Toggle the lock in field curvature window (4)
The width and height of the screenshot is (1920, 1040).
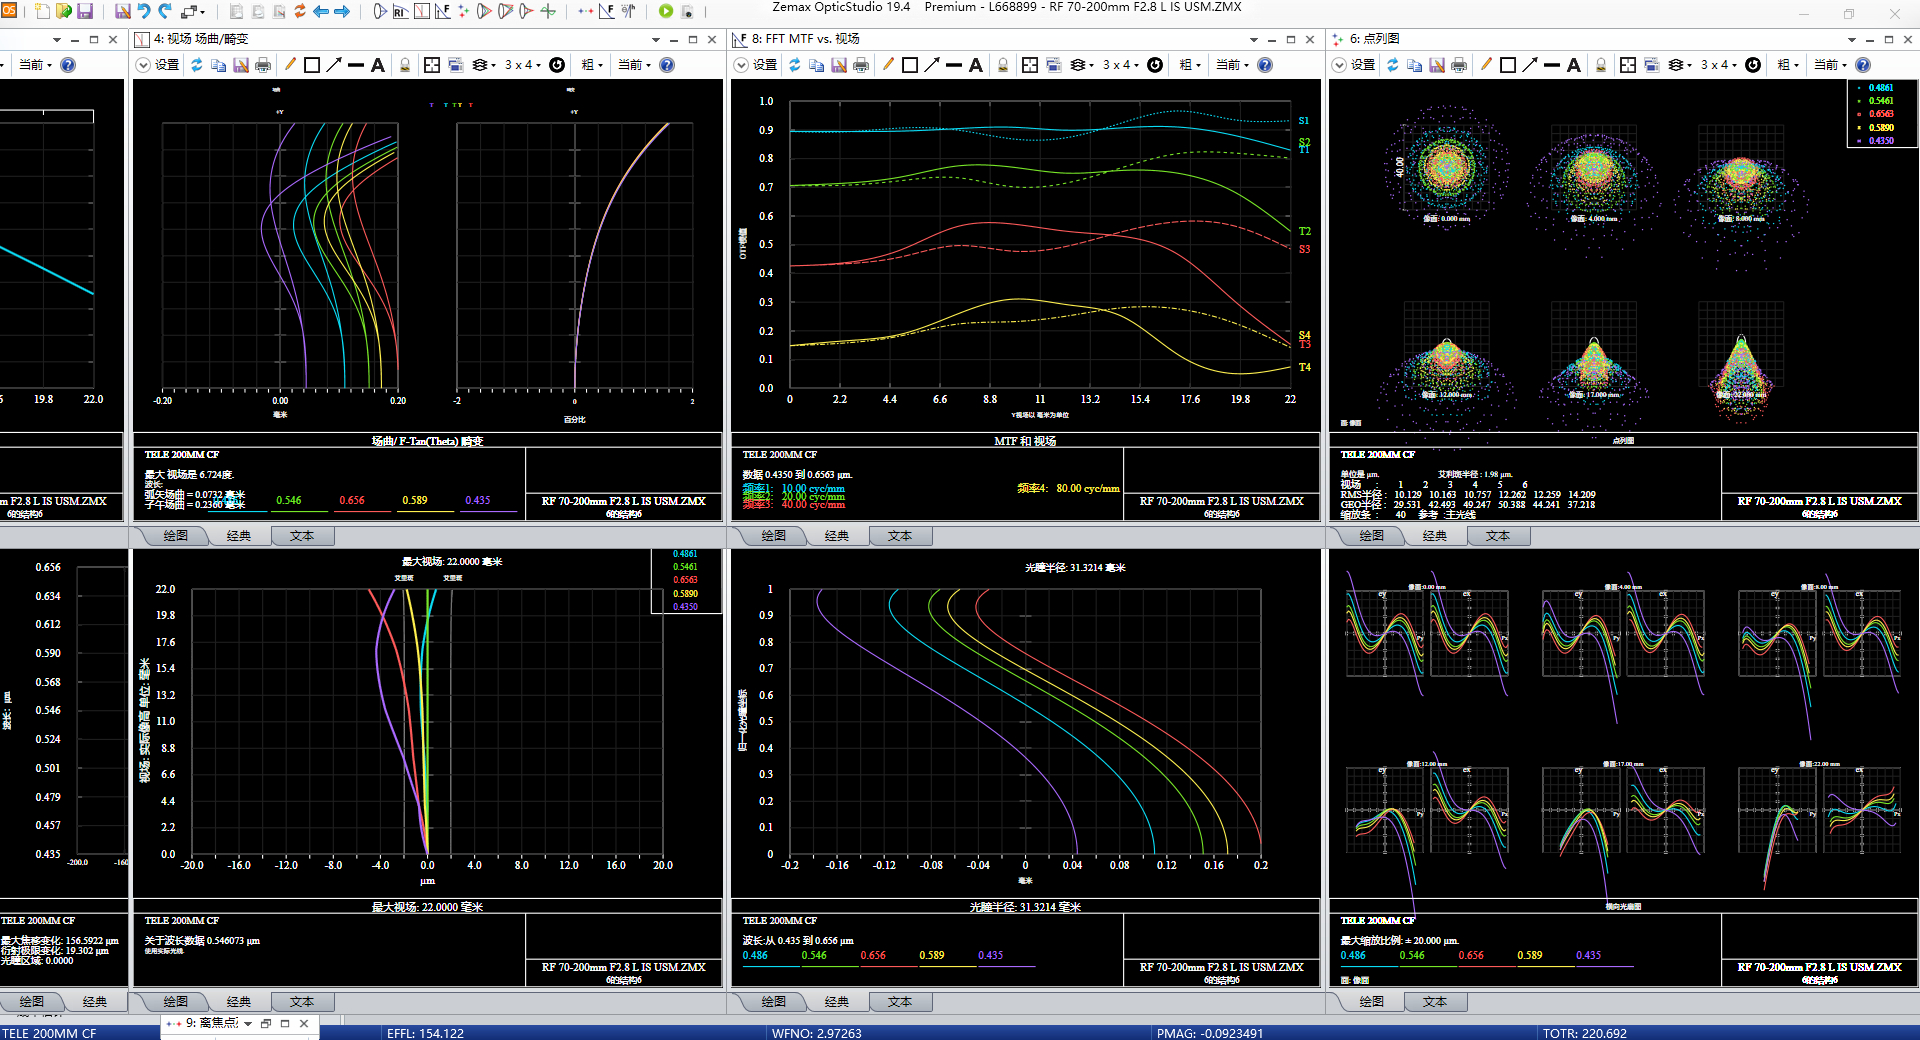pos(405,65)
